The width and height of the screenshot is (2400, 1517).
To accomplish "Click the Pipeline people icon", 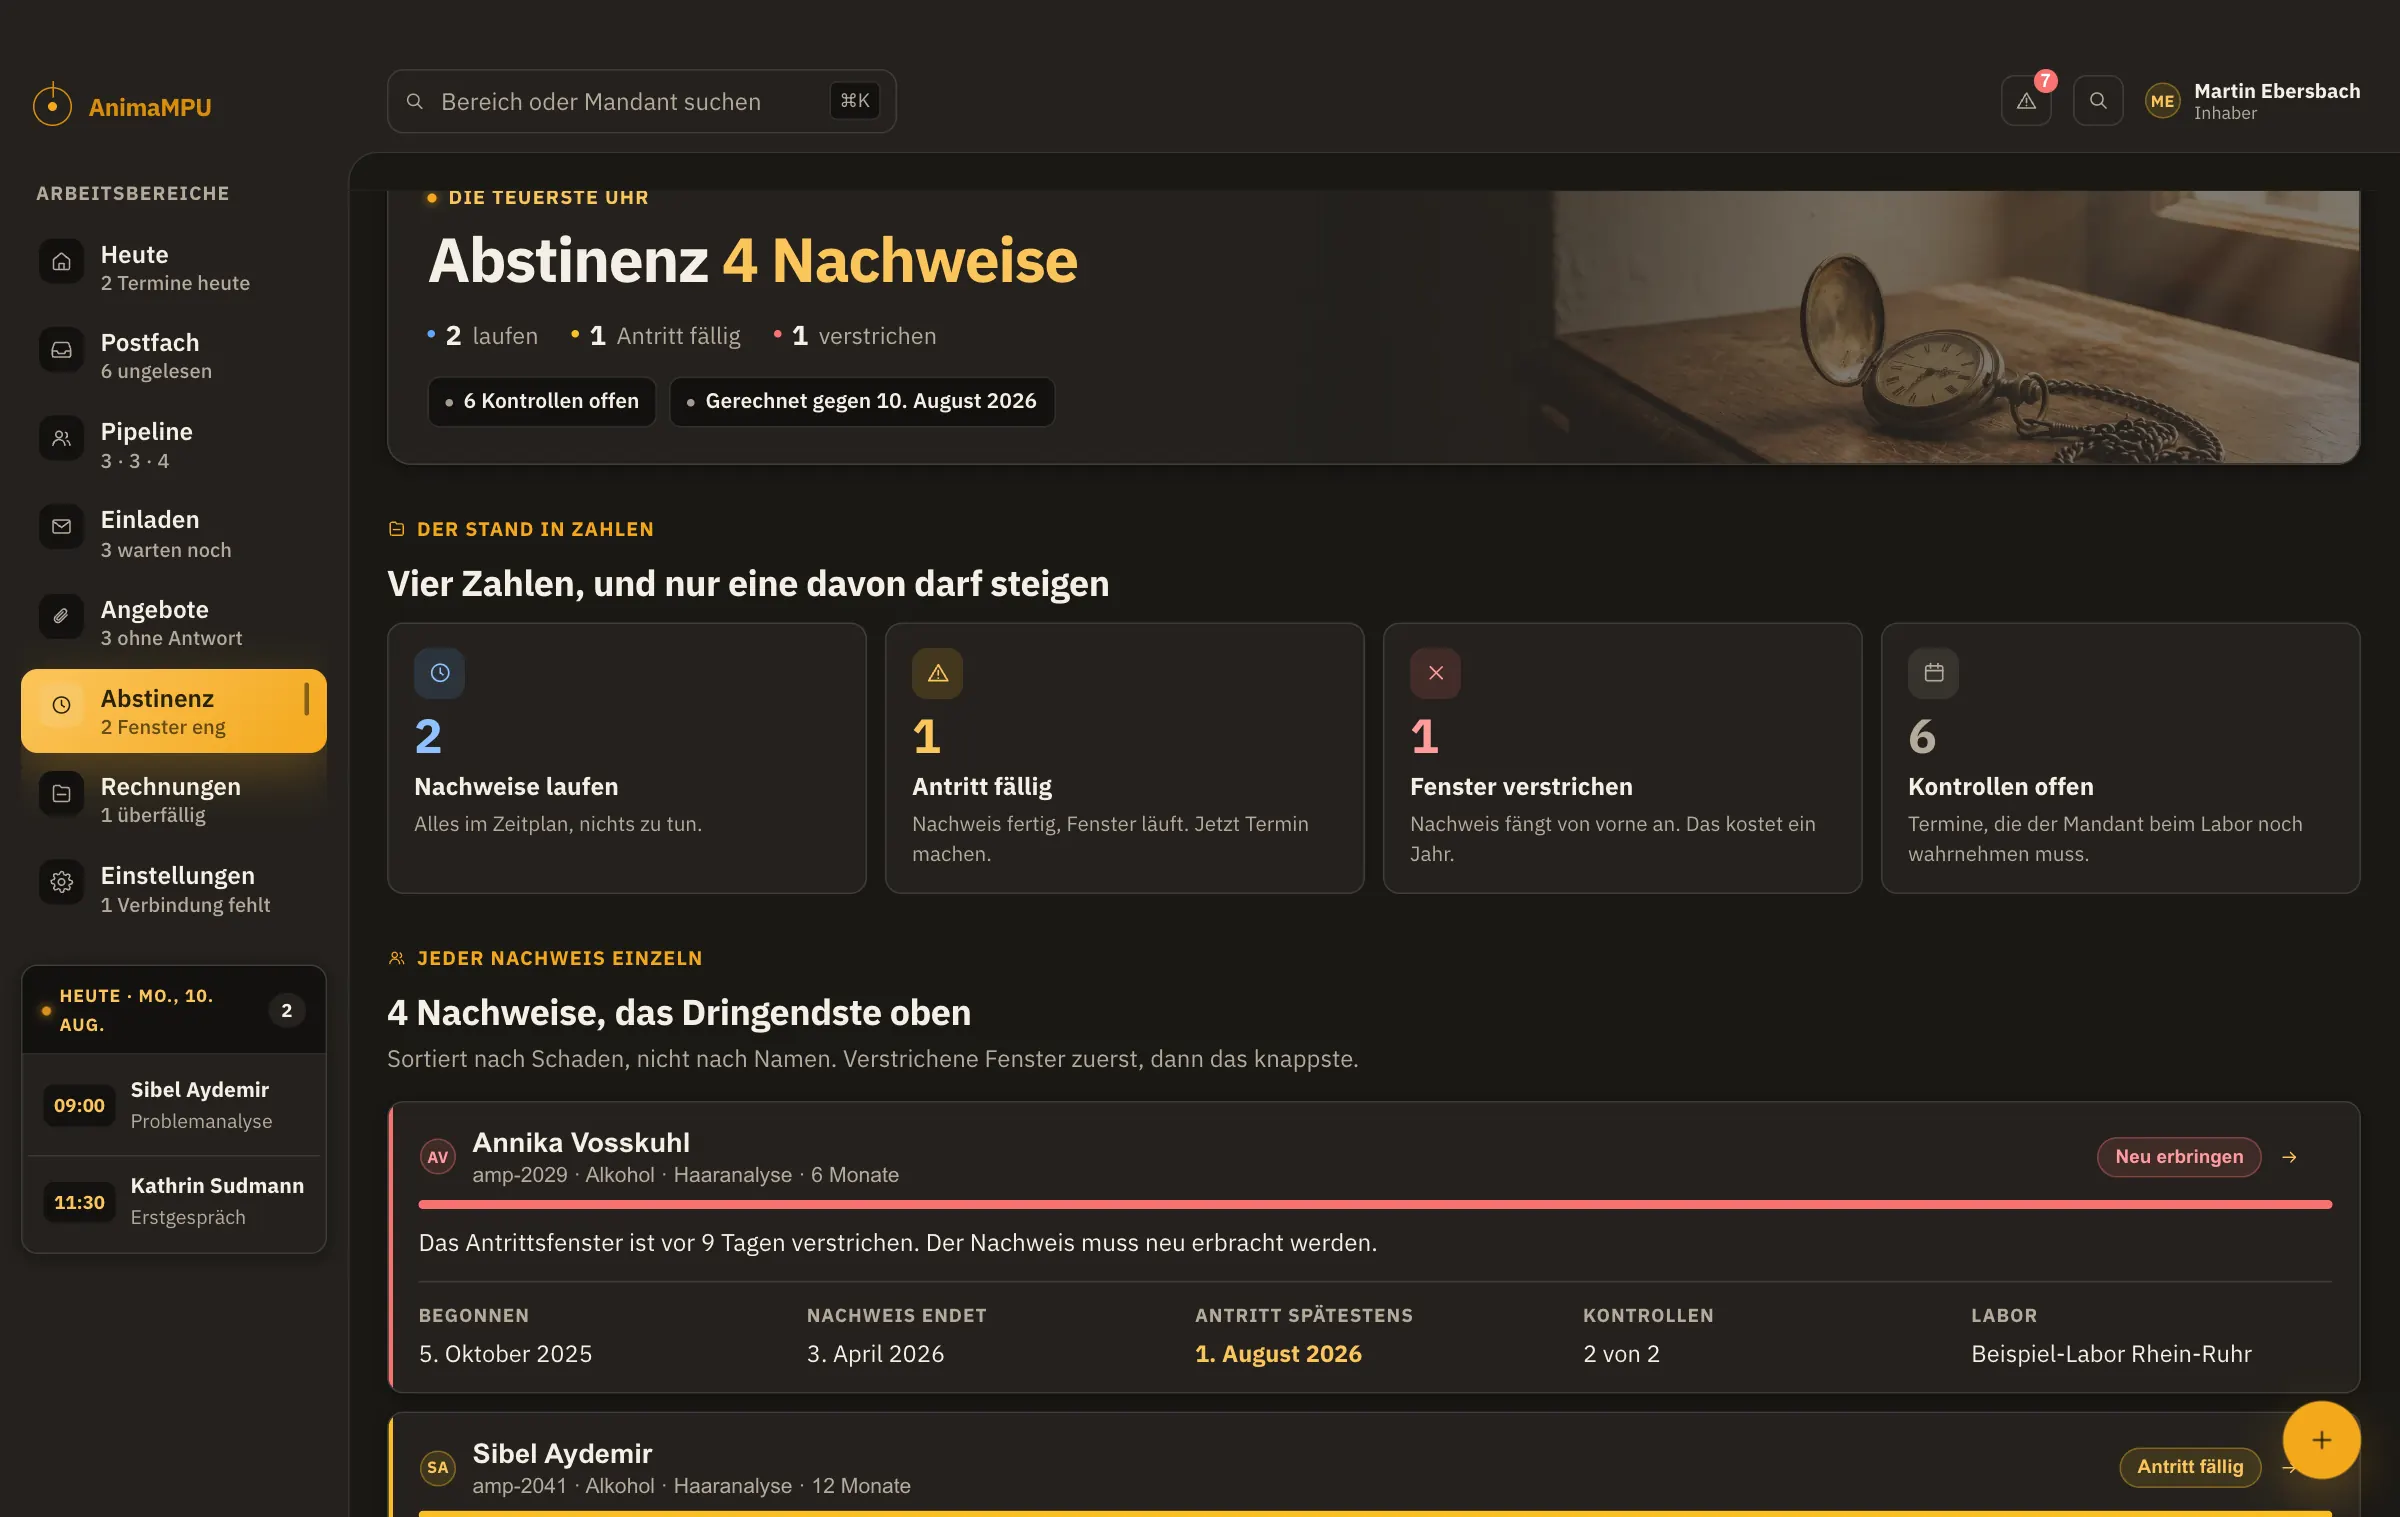I will tap(61, 439).
